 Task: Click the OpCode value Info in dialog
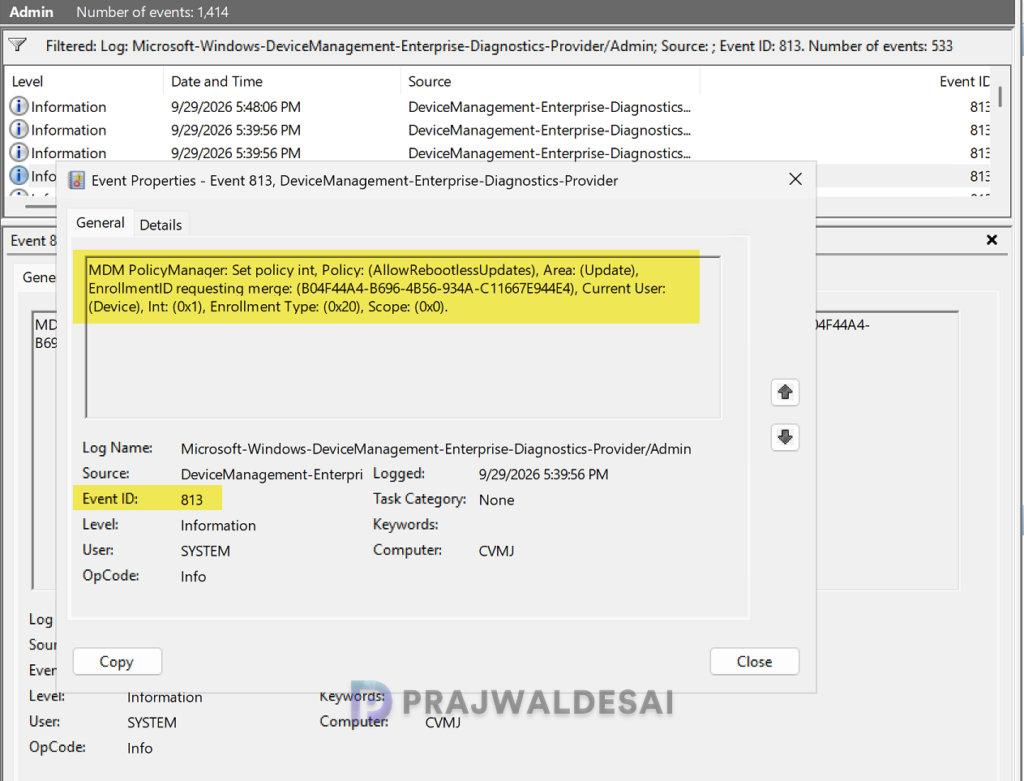tap(193, 577)
